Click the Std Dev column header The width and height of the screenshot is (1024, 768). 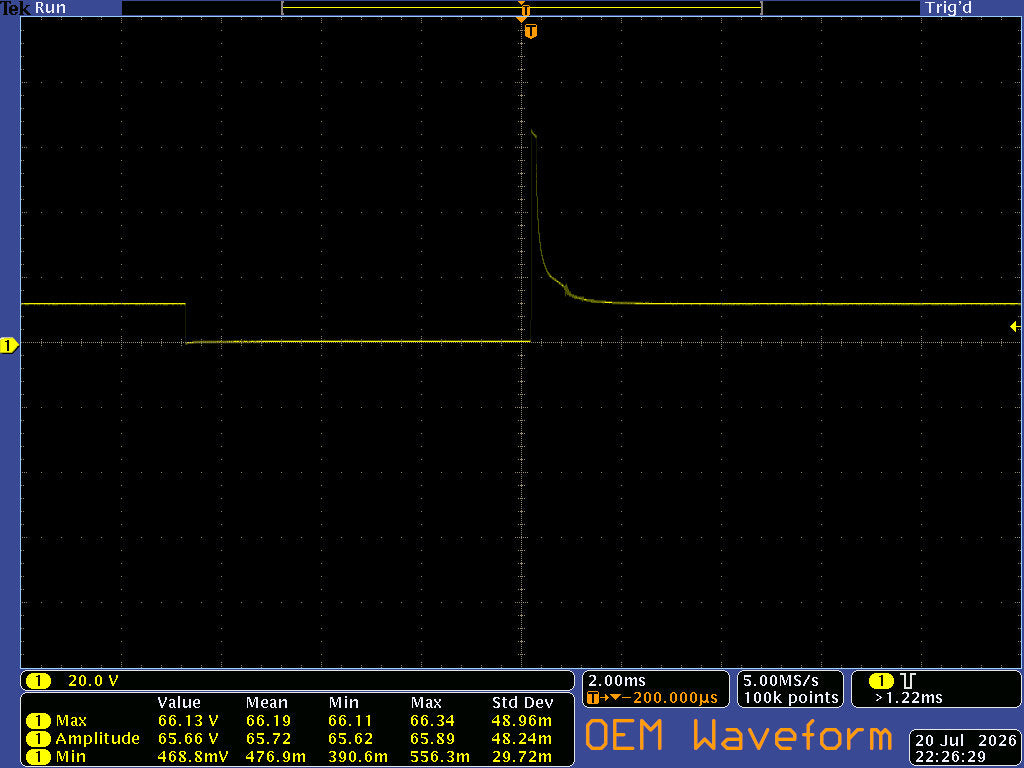522,703
